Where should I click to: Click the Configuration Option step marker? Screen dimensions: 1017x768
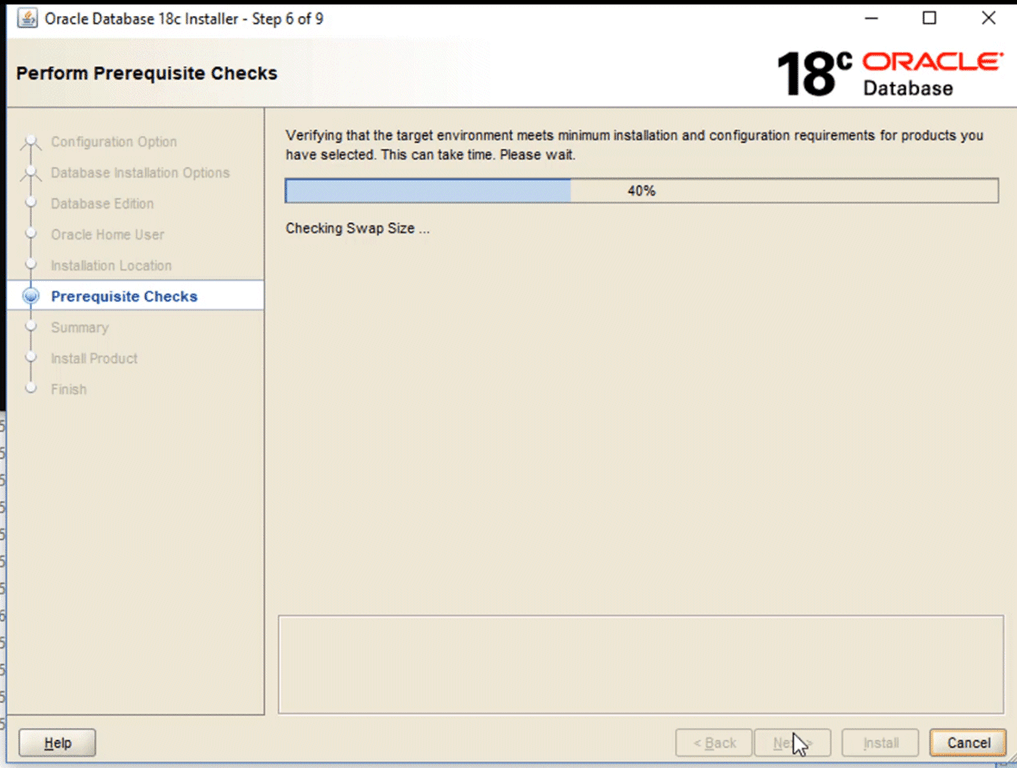tap(30, 142)
